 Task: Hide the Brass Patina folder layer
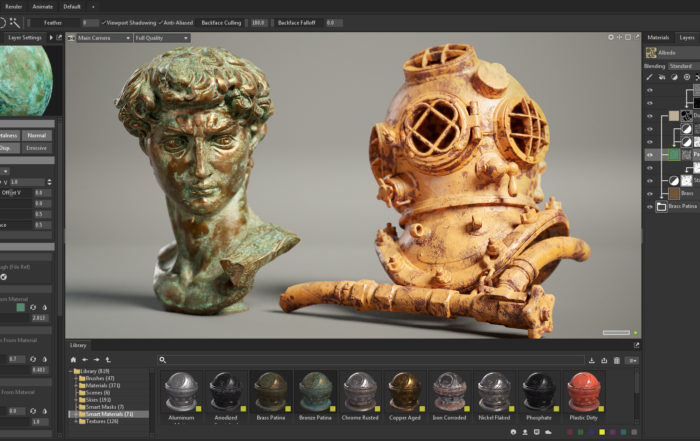click(x=650, y=207)
